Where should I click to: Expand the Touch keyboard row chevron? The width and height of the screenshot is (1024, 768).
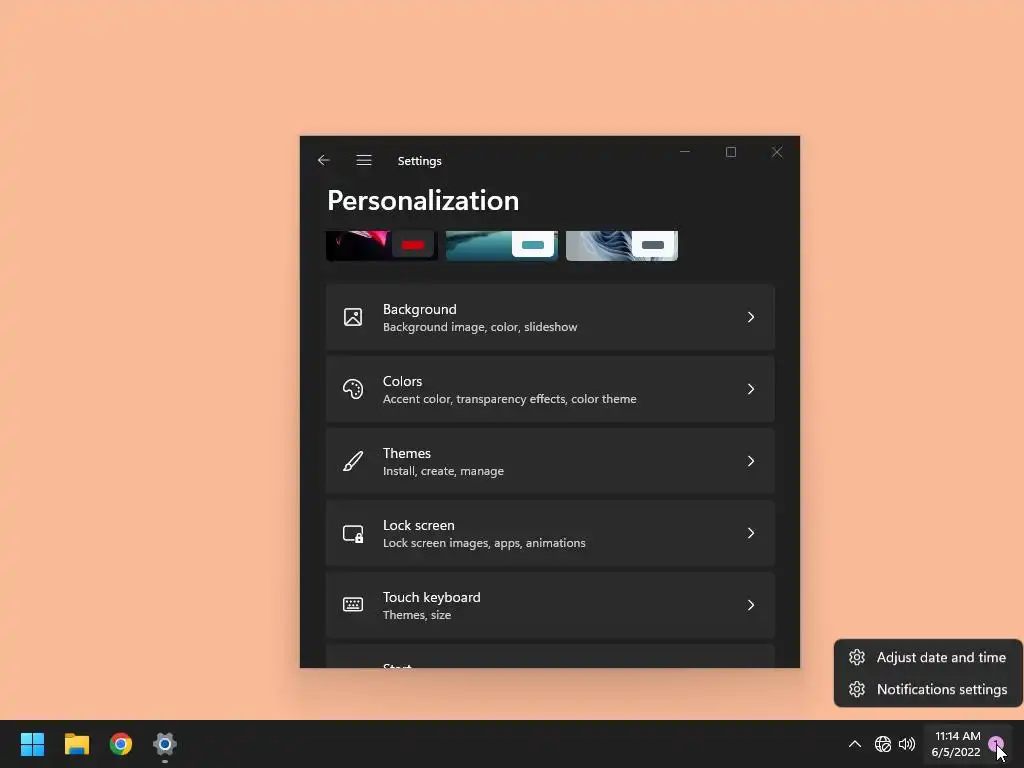tap(750, 605)
